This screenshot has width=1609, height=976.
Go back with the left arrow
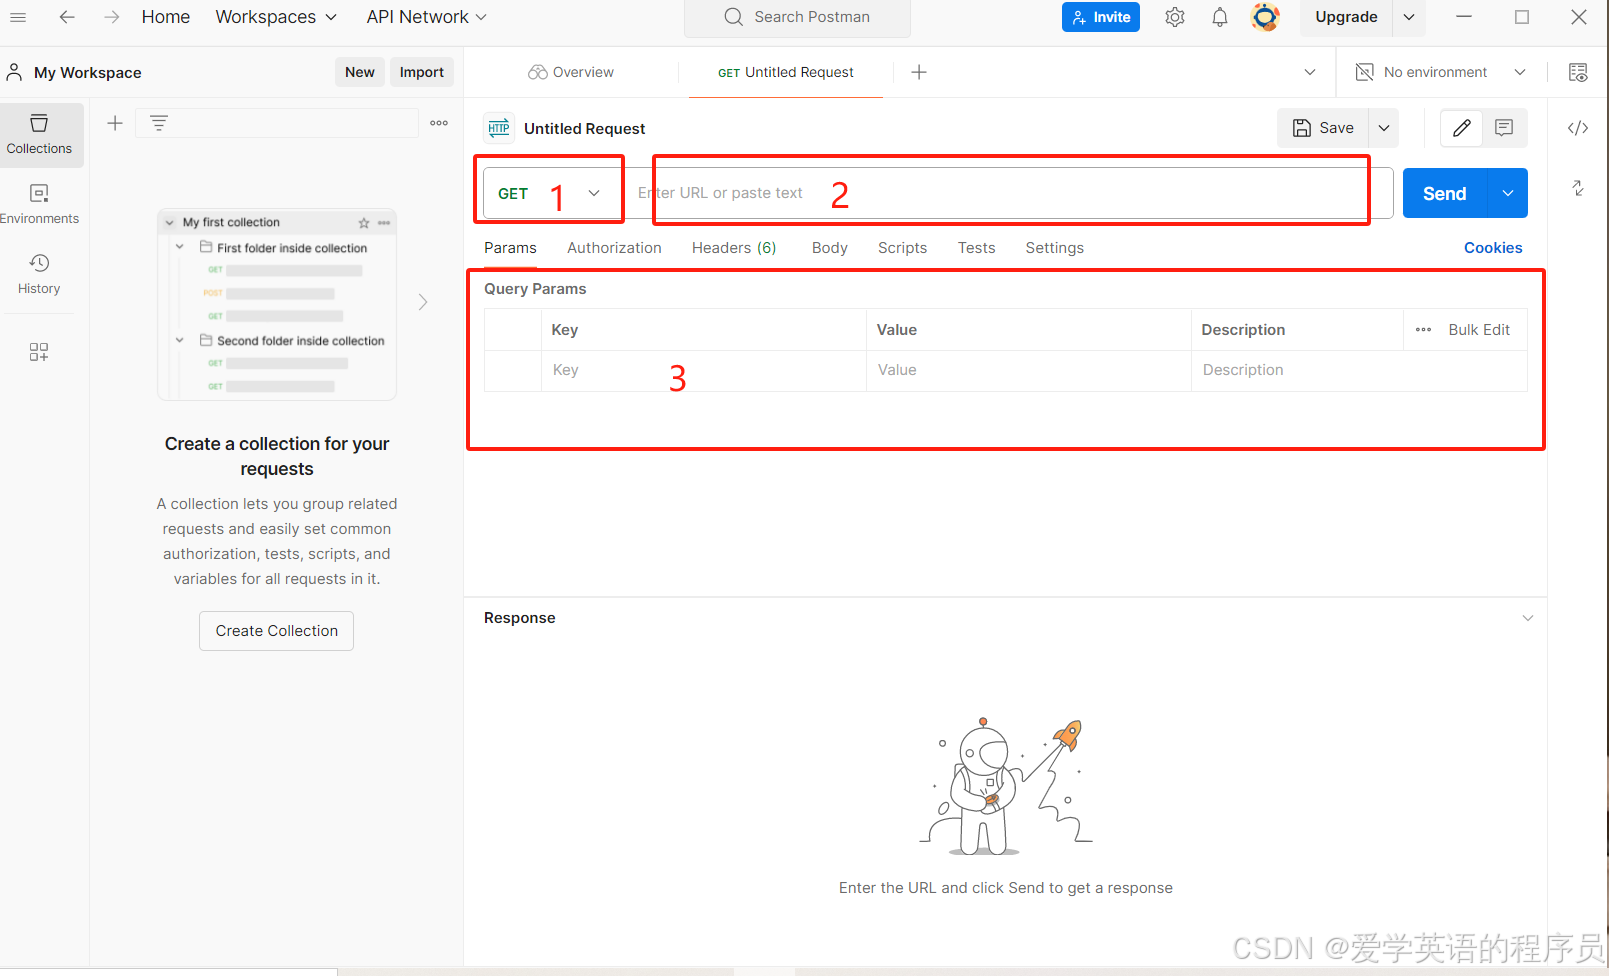click(67, 17)
